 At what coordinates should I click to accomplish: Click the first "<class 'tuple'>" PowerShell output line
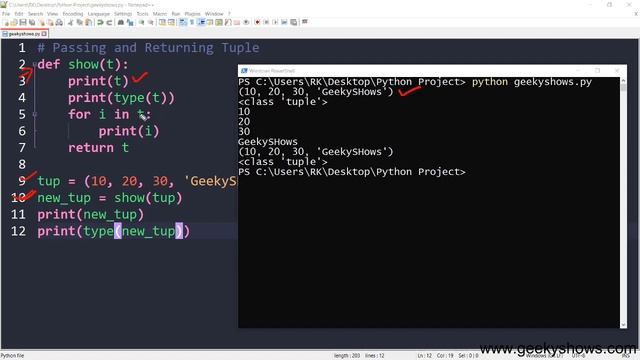(x=283, y=102)
